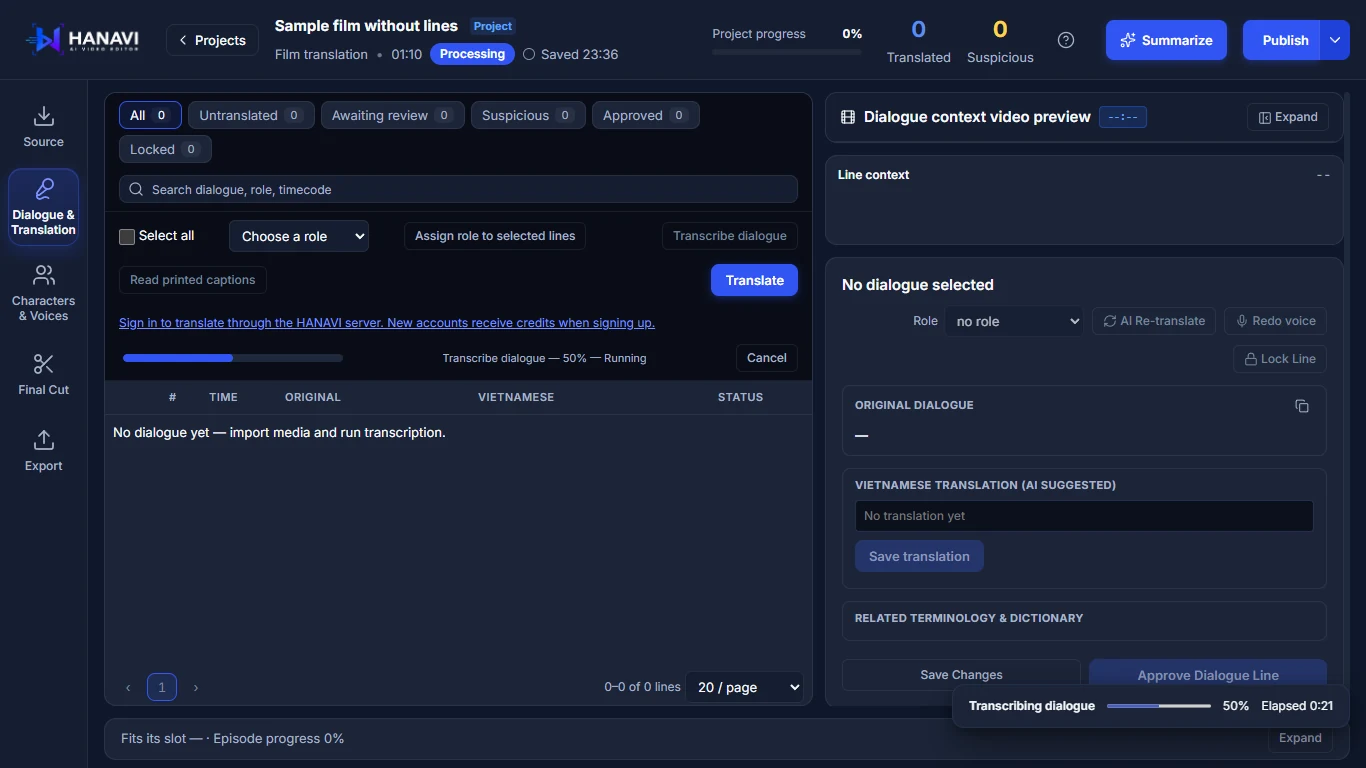Copy original dialogue with copy icon
Screen dimensions: 1366x768
click(1302, 406)
